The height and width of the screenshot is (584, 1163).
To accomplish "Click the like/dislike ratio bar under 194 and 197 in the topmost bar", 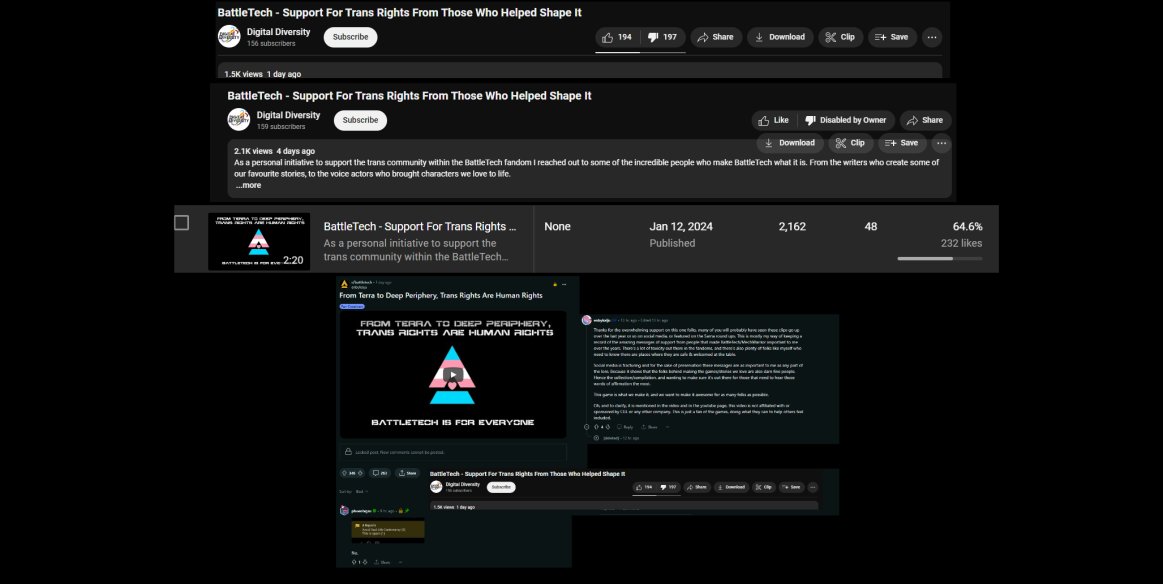I will 640,52.
